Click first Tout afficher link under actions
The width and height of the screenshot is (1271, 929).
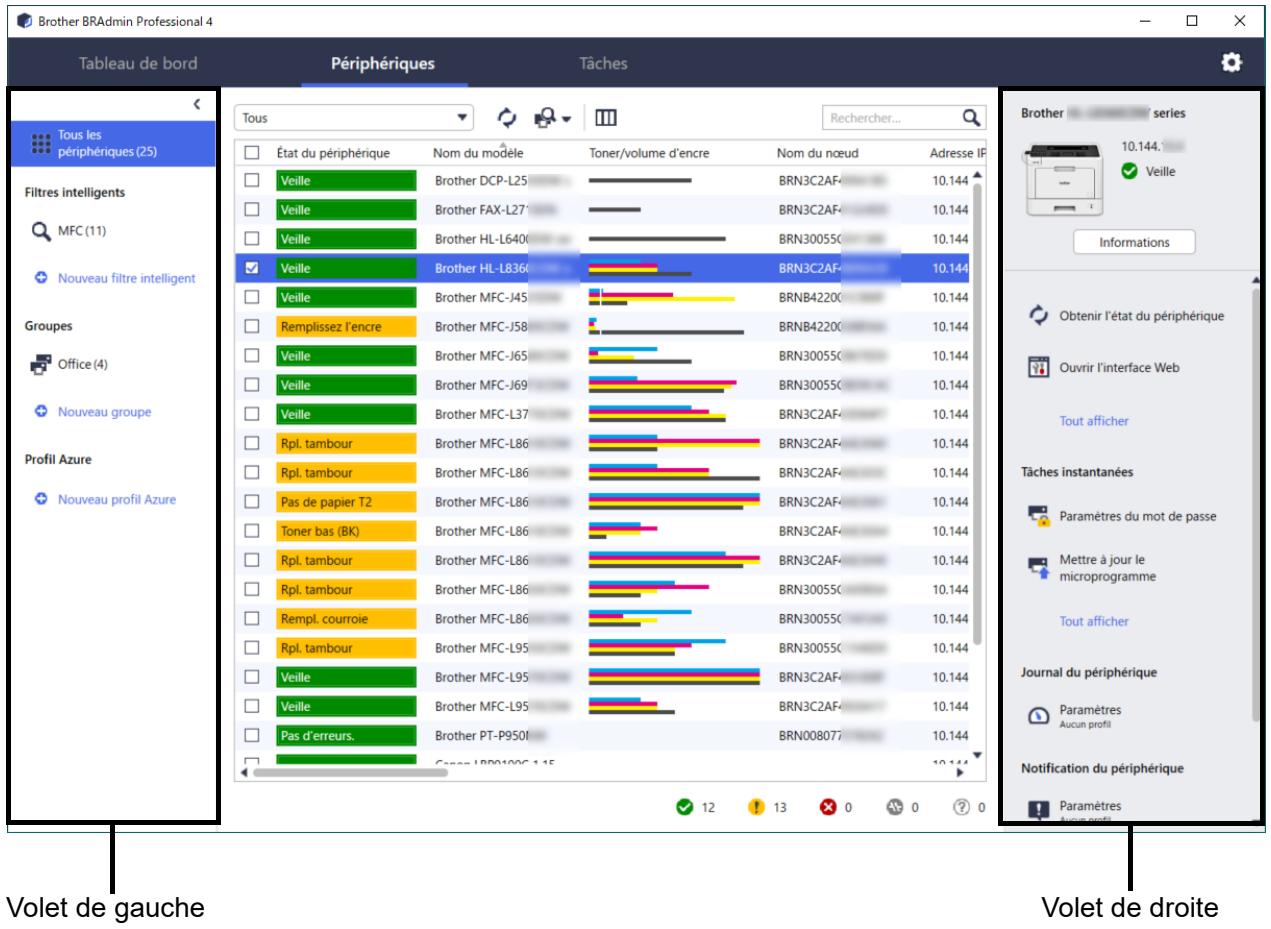click(x=1094, y=421)
